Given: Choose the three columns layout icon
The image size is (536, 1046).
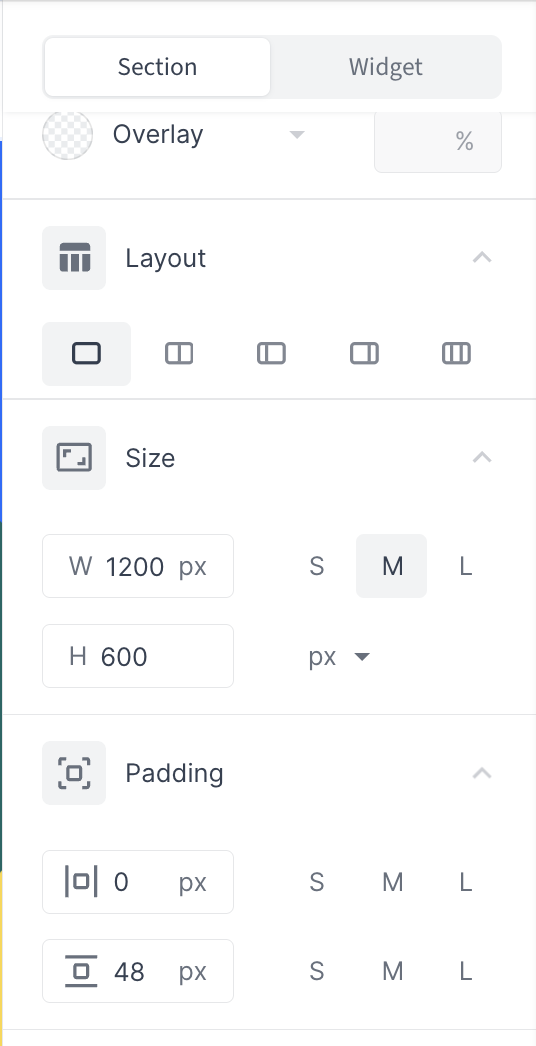Looking at the screenshot, I should (x=457, y=354).
